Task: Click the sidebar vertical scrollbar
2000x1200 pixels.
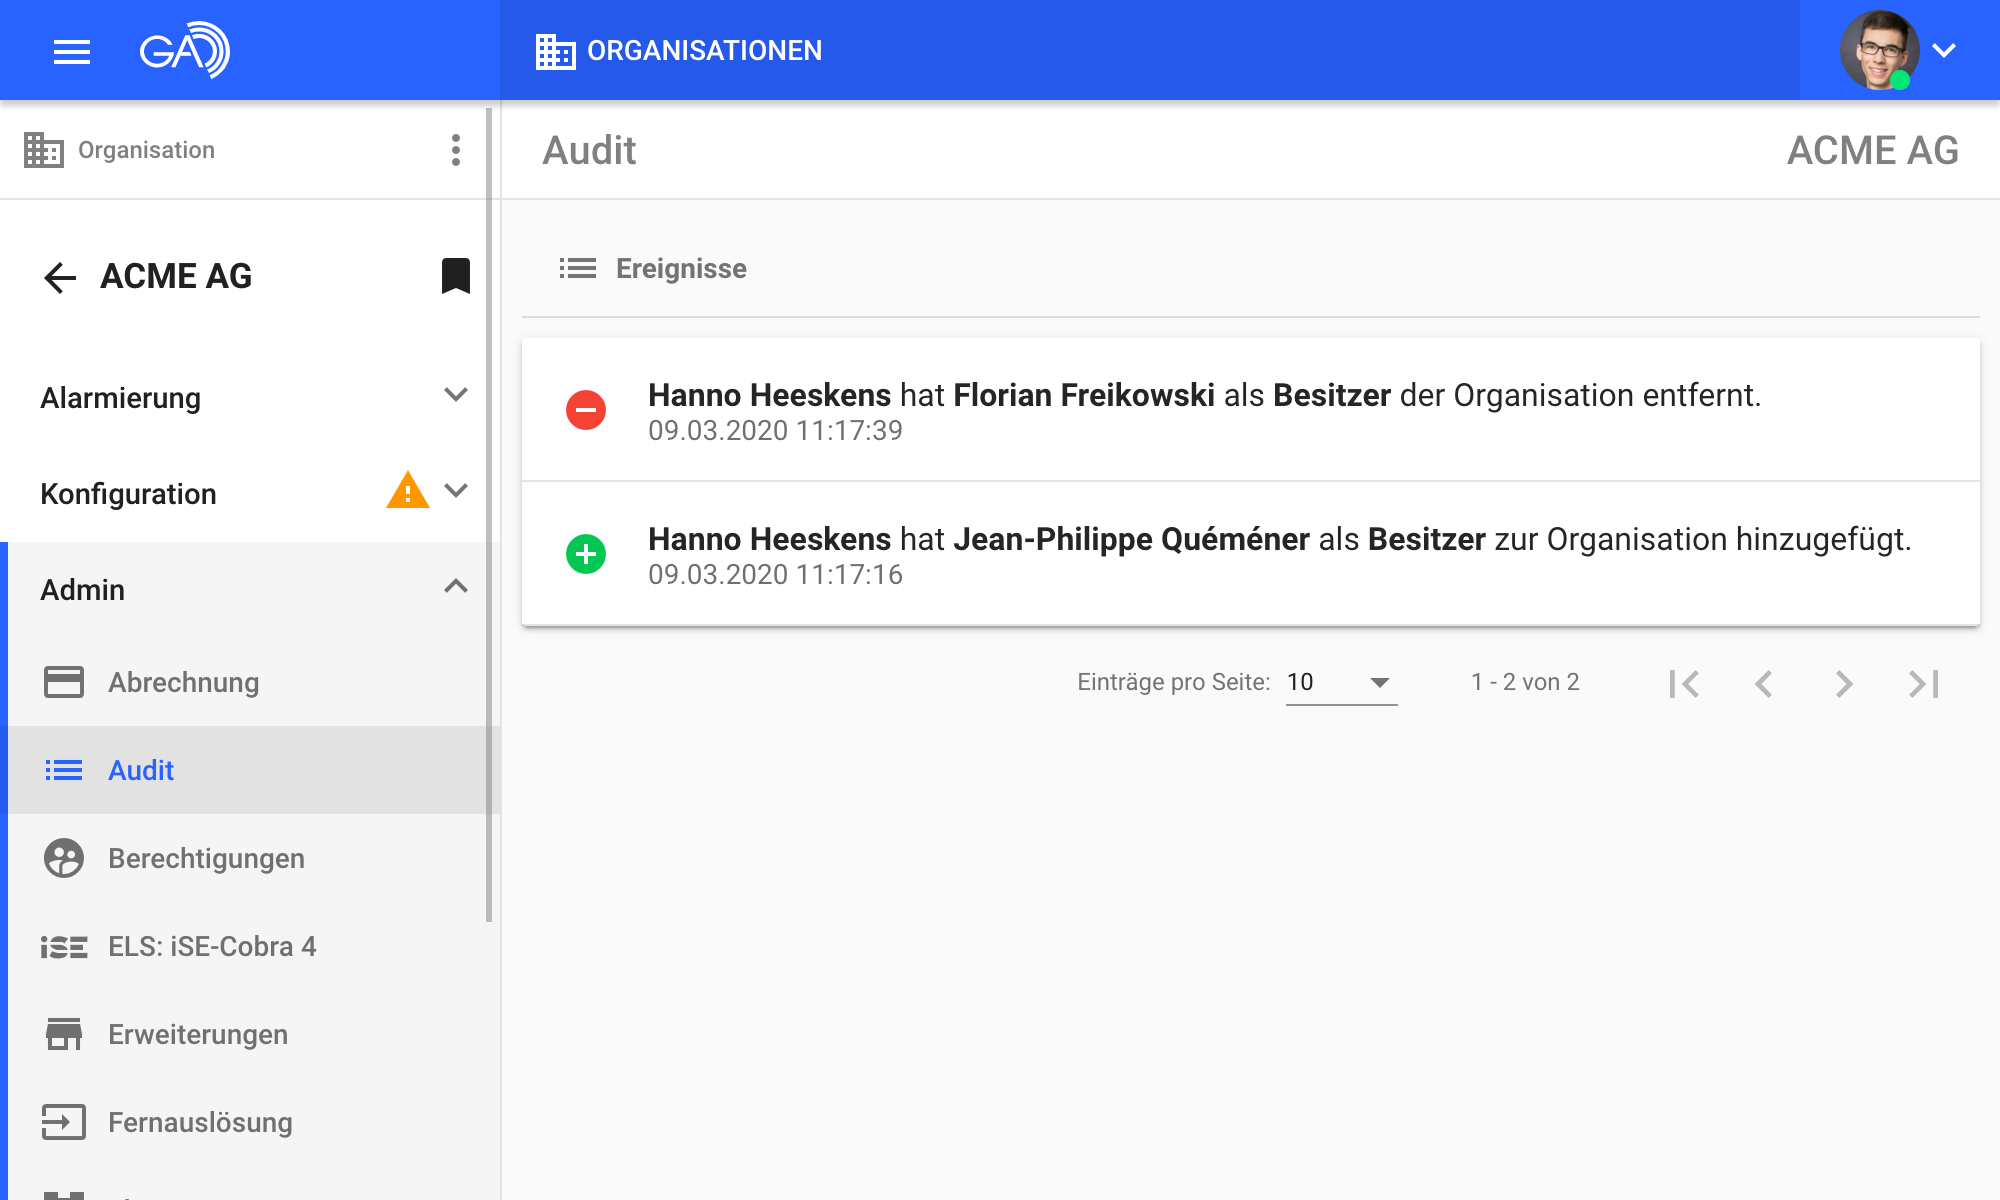Action: [x=489, y=515]
